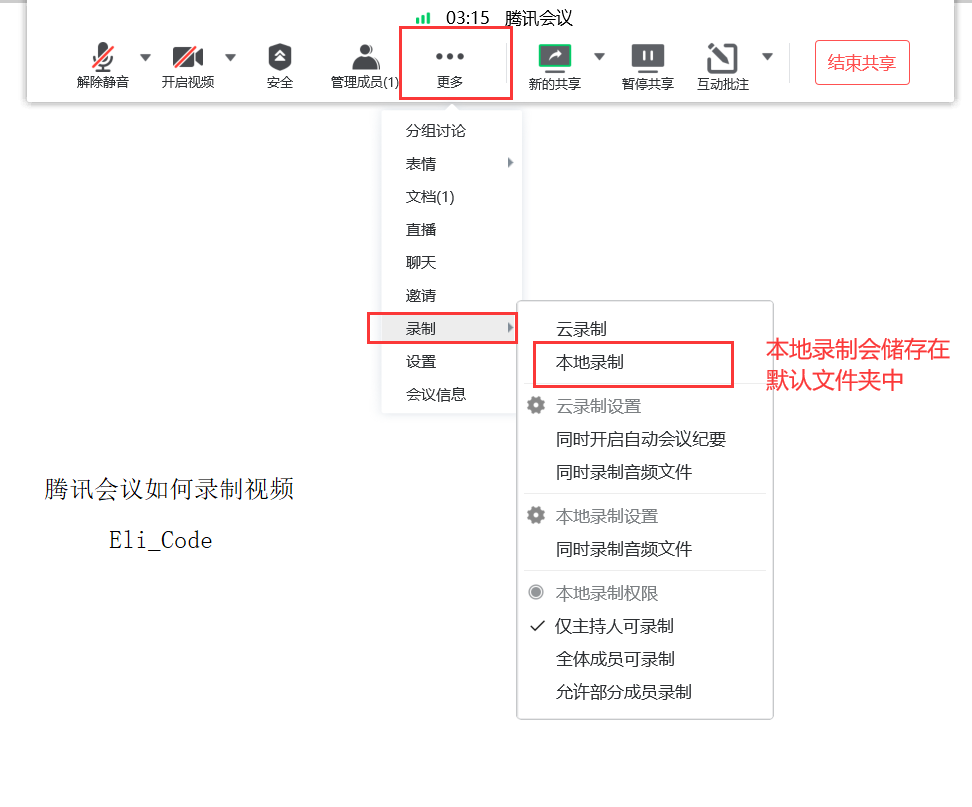Image resolution: width=972 pixels, height=807 pixels.
Task: Click the 腾讯会议如何录制视频 heading
Action: (169, 489)
